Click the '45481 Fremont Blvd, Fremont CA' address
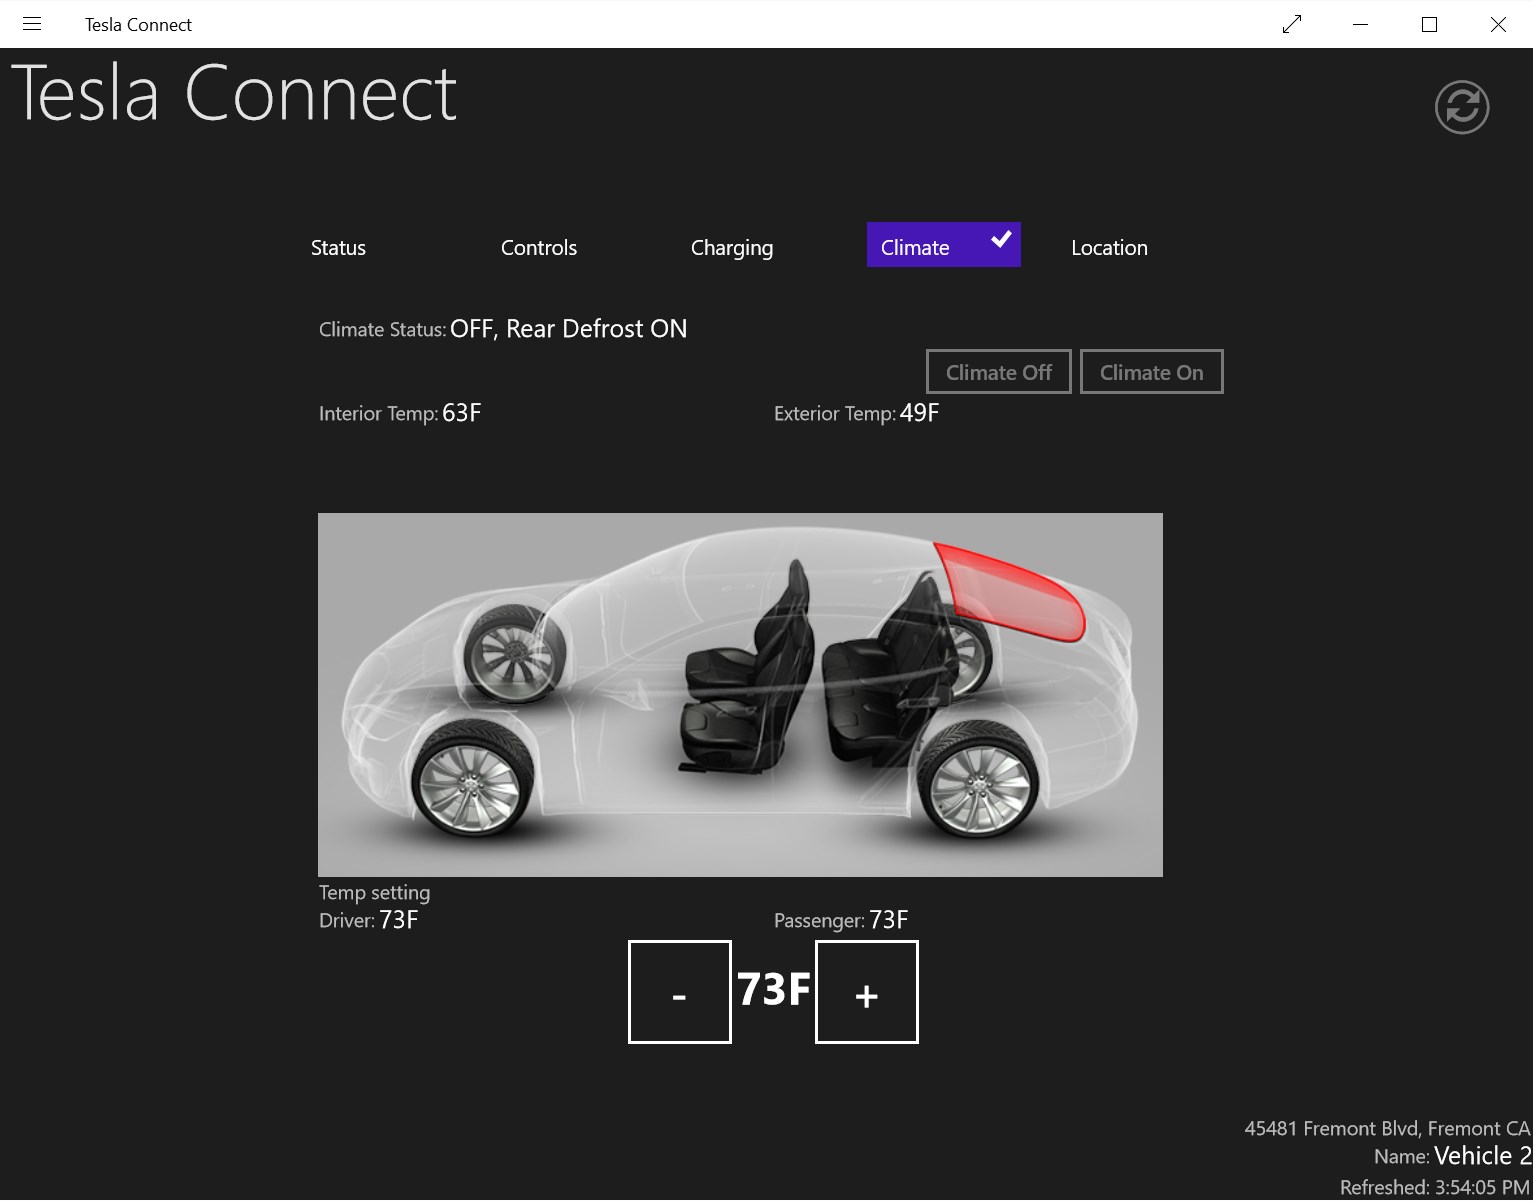The height and width of the screenshot is (1201, 1533). tap(1387, 1128)
